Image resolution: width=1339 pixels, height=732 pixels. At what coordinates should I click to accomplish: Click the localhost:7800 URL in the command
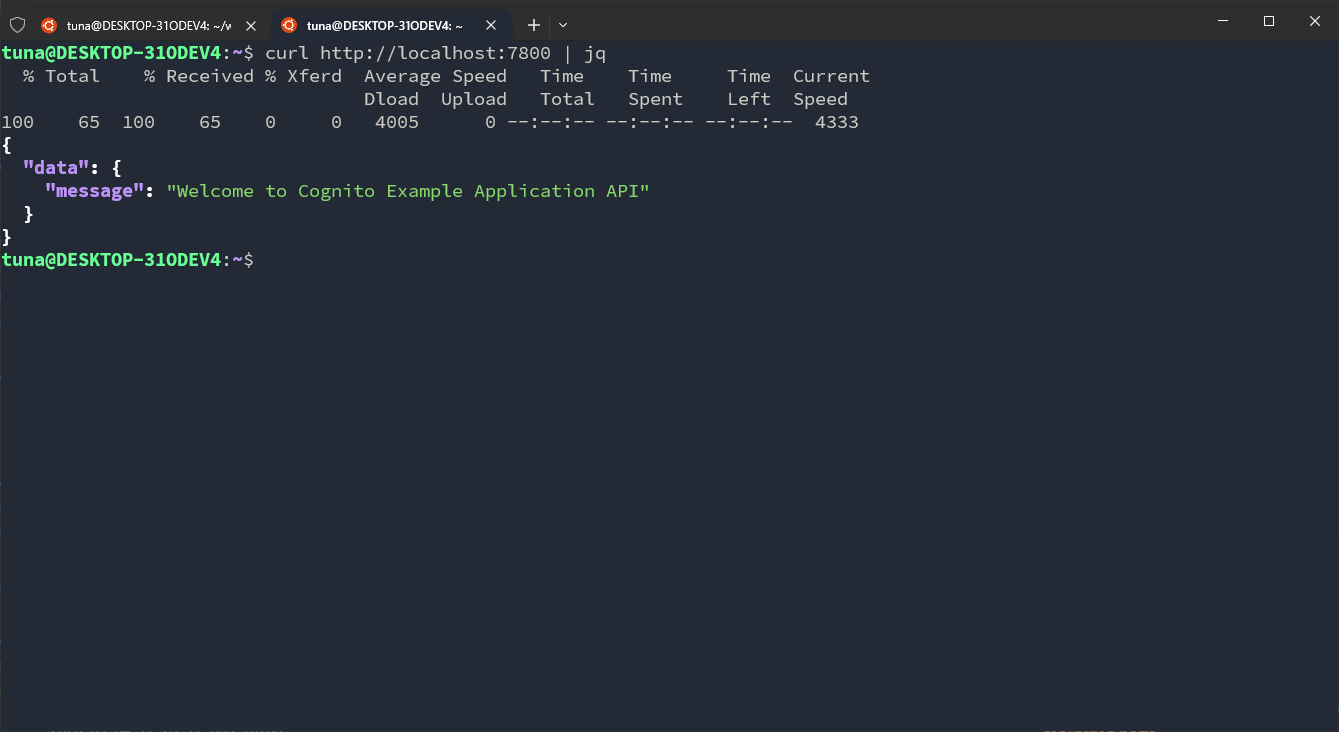click(x=435, y=53)
